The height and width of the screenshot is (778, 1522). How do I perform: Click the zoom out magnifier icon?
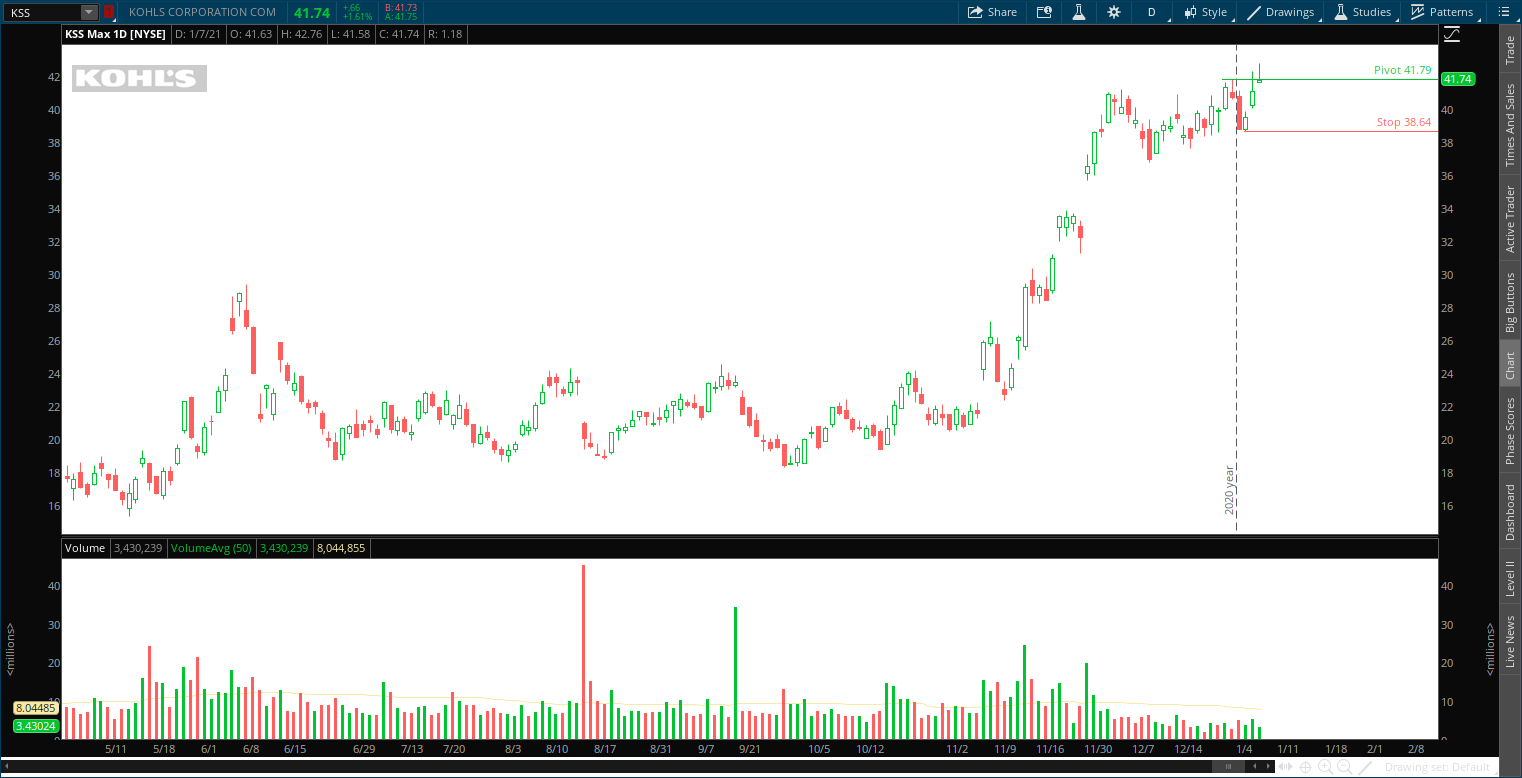click(x=1344, y=767)
